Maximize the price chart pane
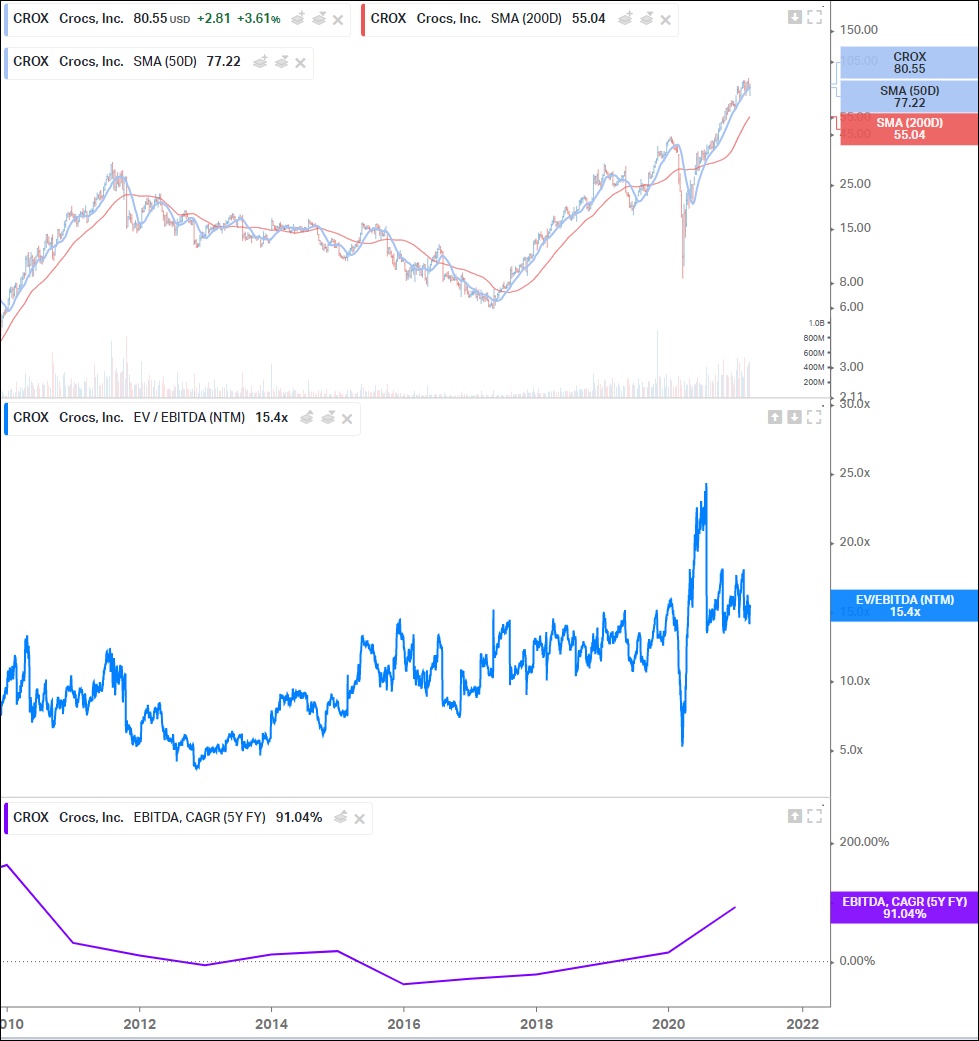979x1041 pixels. (x=814, y=17)
